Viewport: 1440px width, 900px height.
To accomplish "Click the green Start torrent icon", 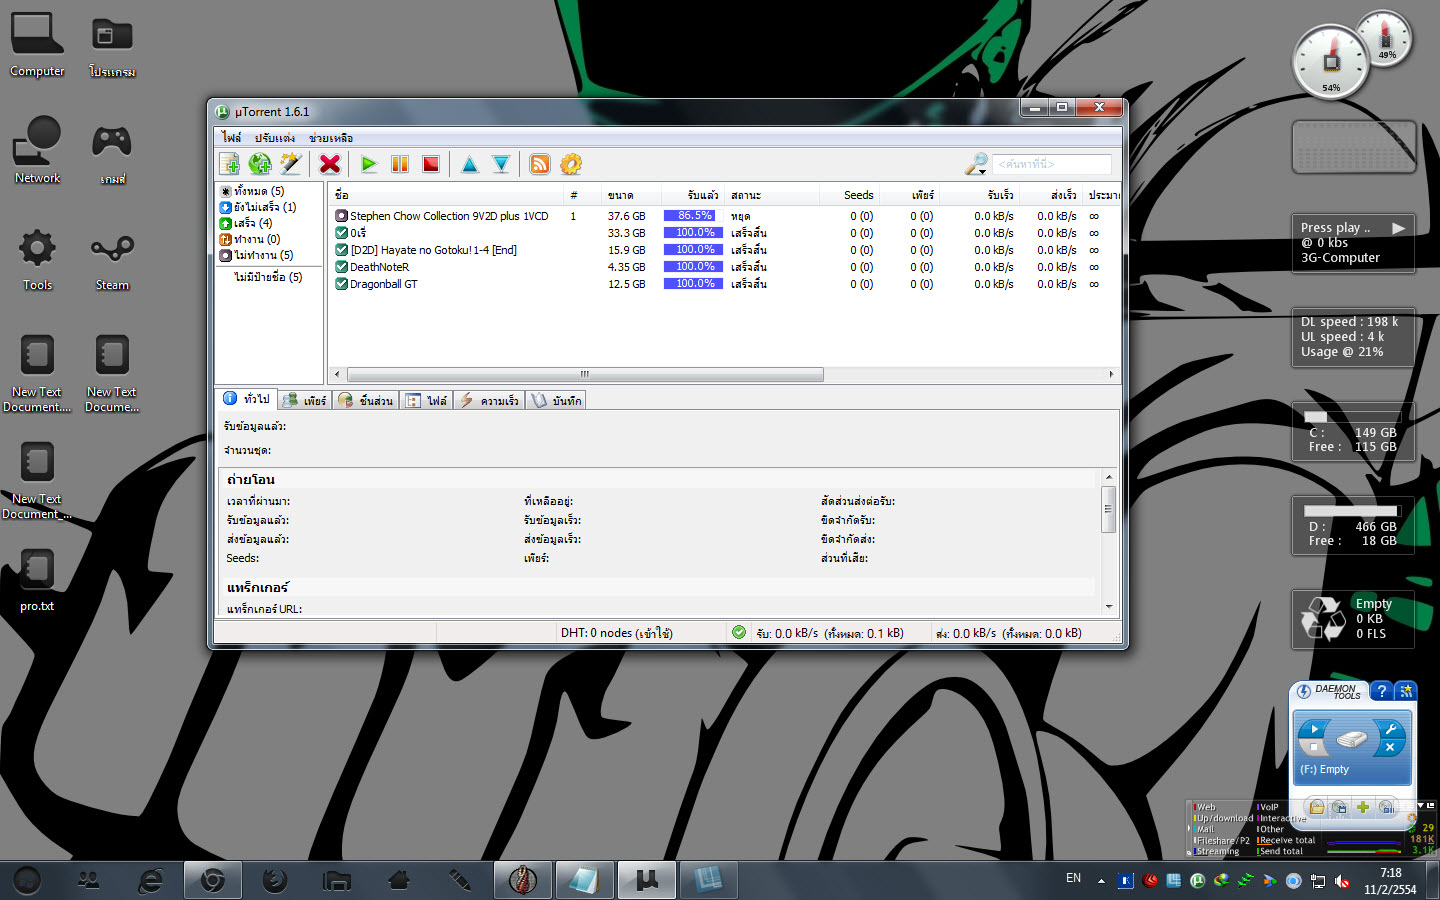I will (x=369, y=164).
